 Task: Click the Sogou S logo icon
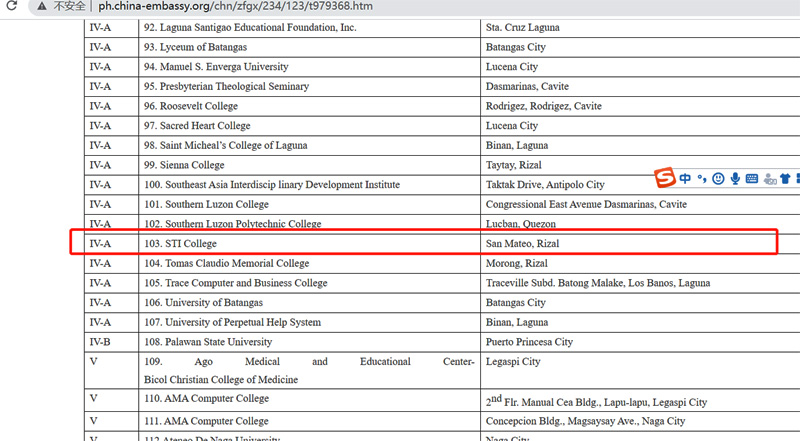(665, 178)
